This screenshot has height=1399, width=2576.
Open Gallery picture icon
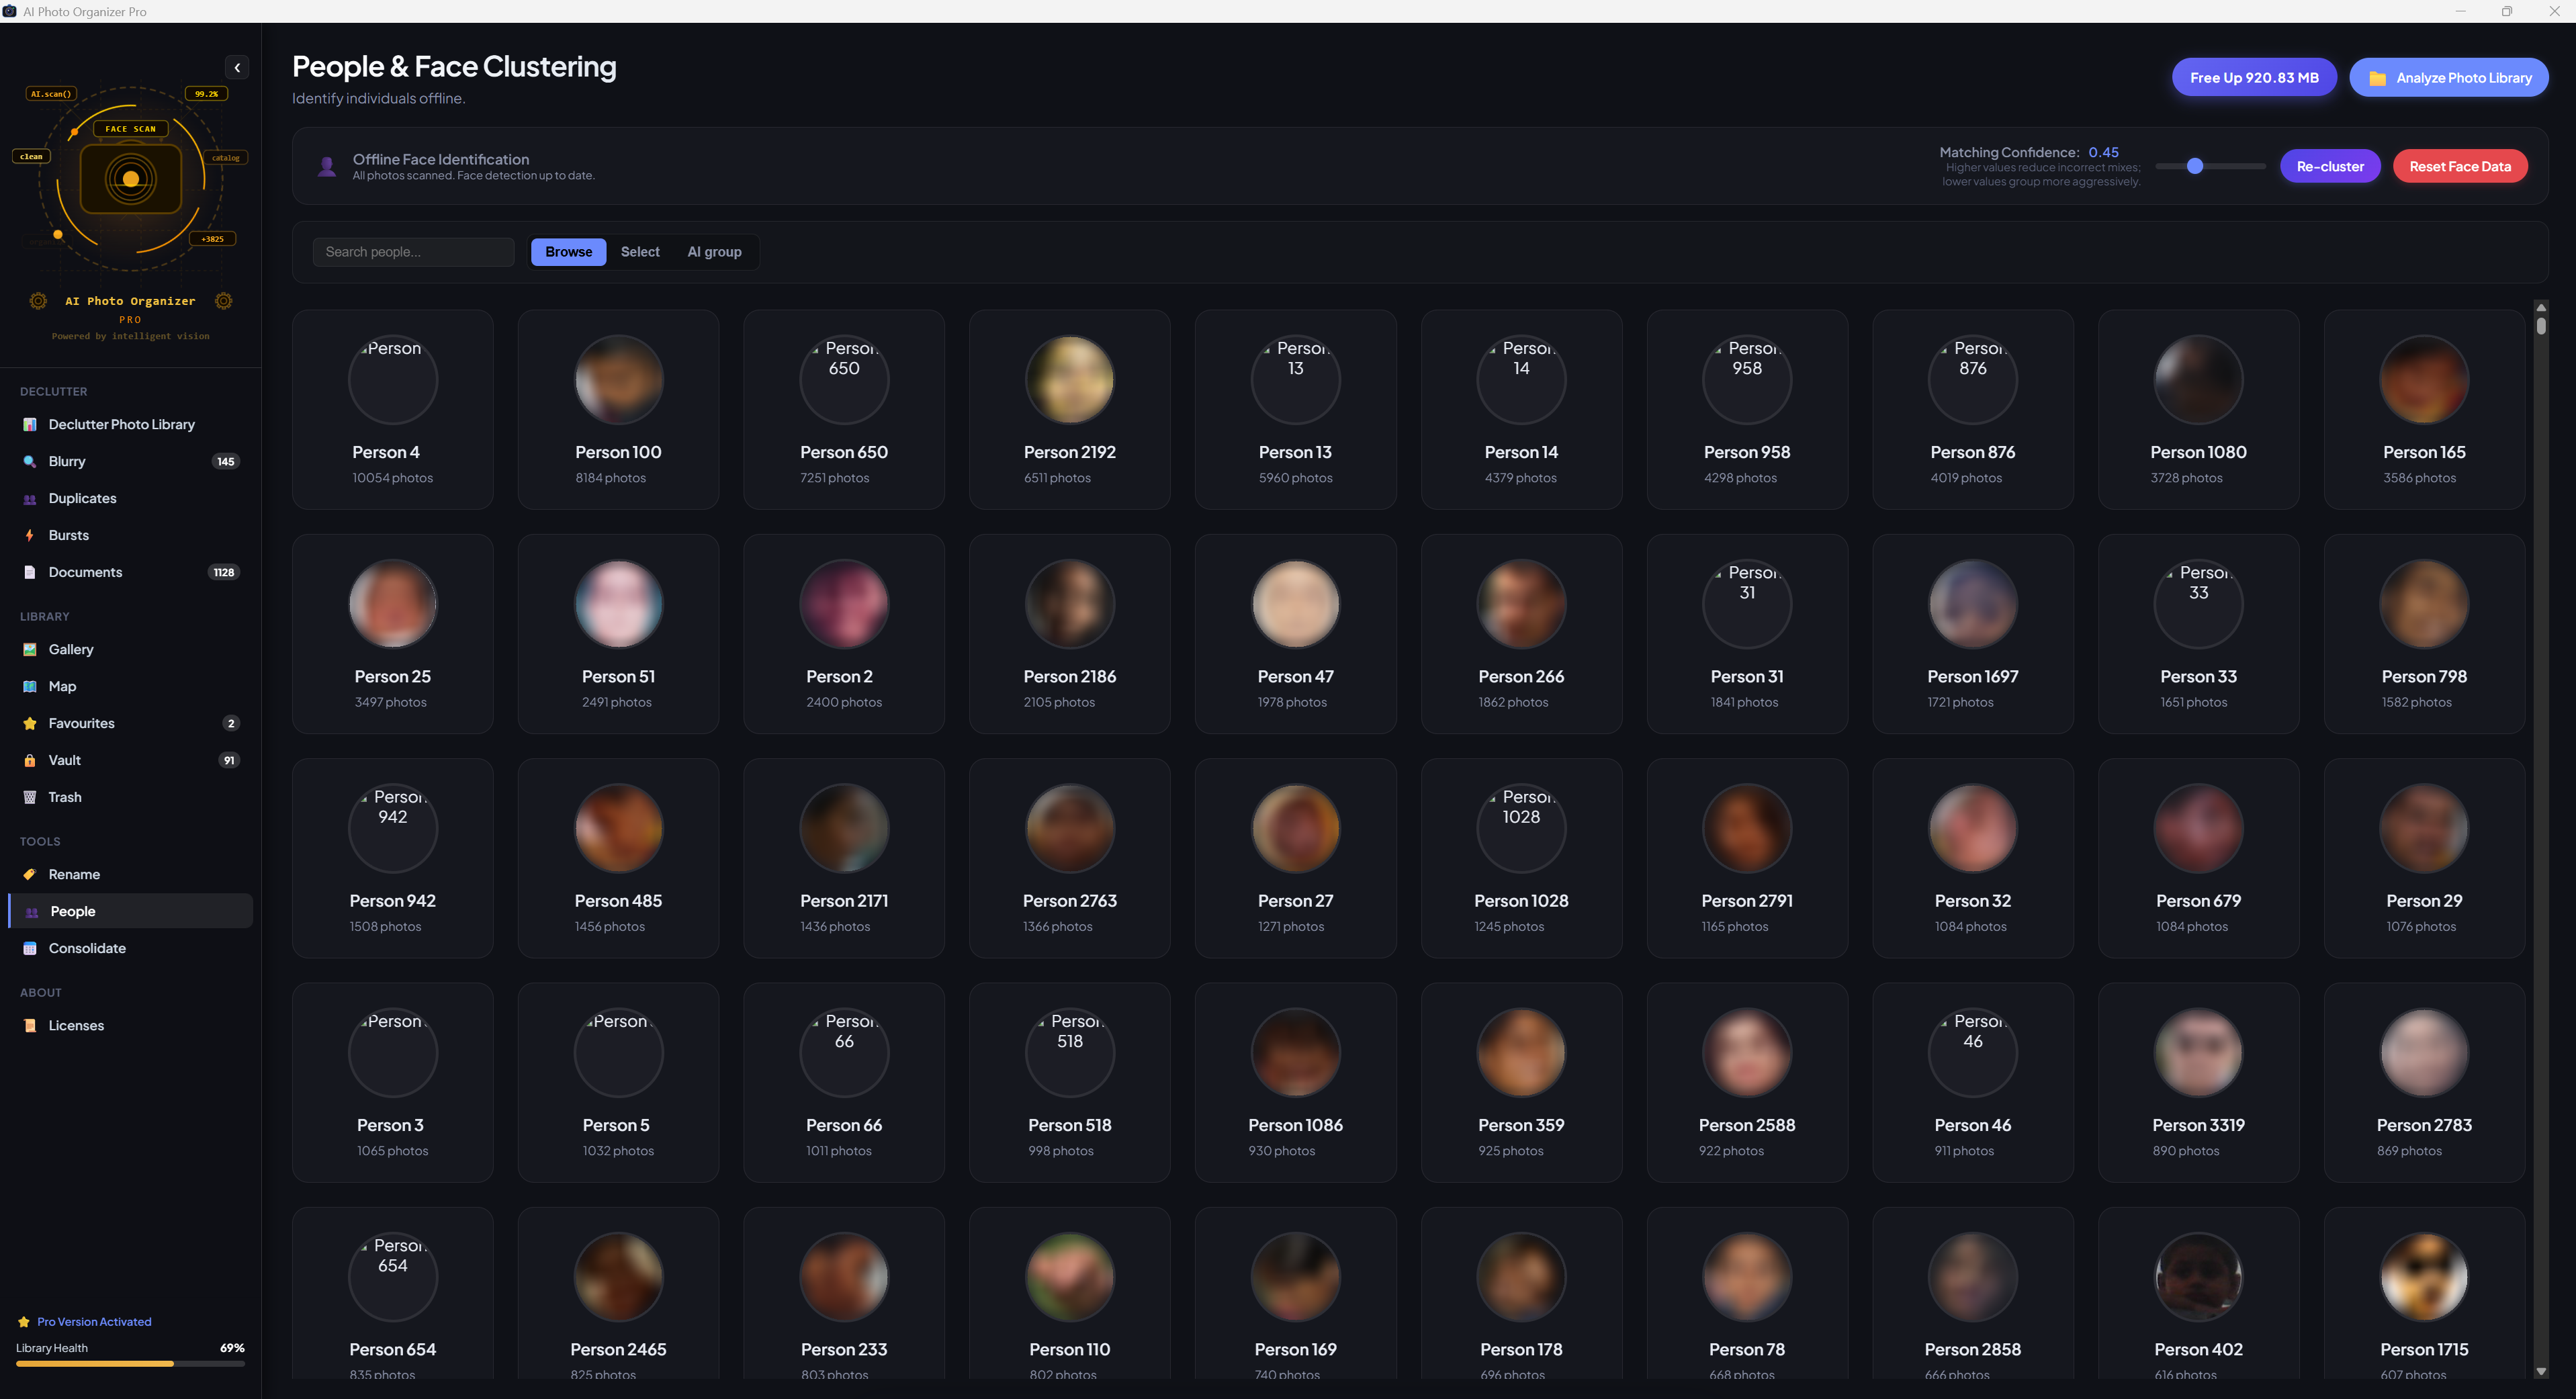coord(30,649)
